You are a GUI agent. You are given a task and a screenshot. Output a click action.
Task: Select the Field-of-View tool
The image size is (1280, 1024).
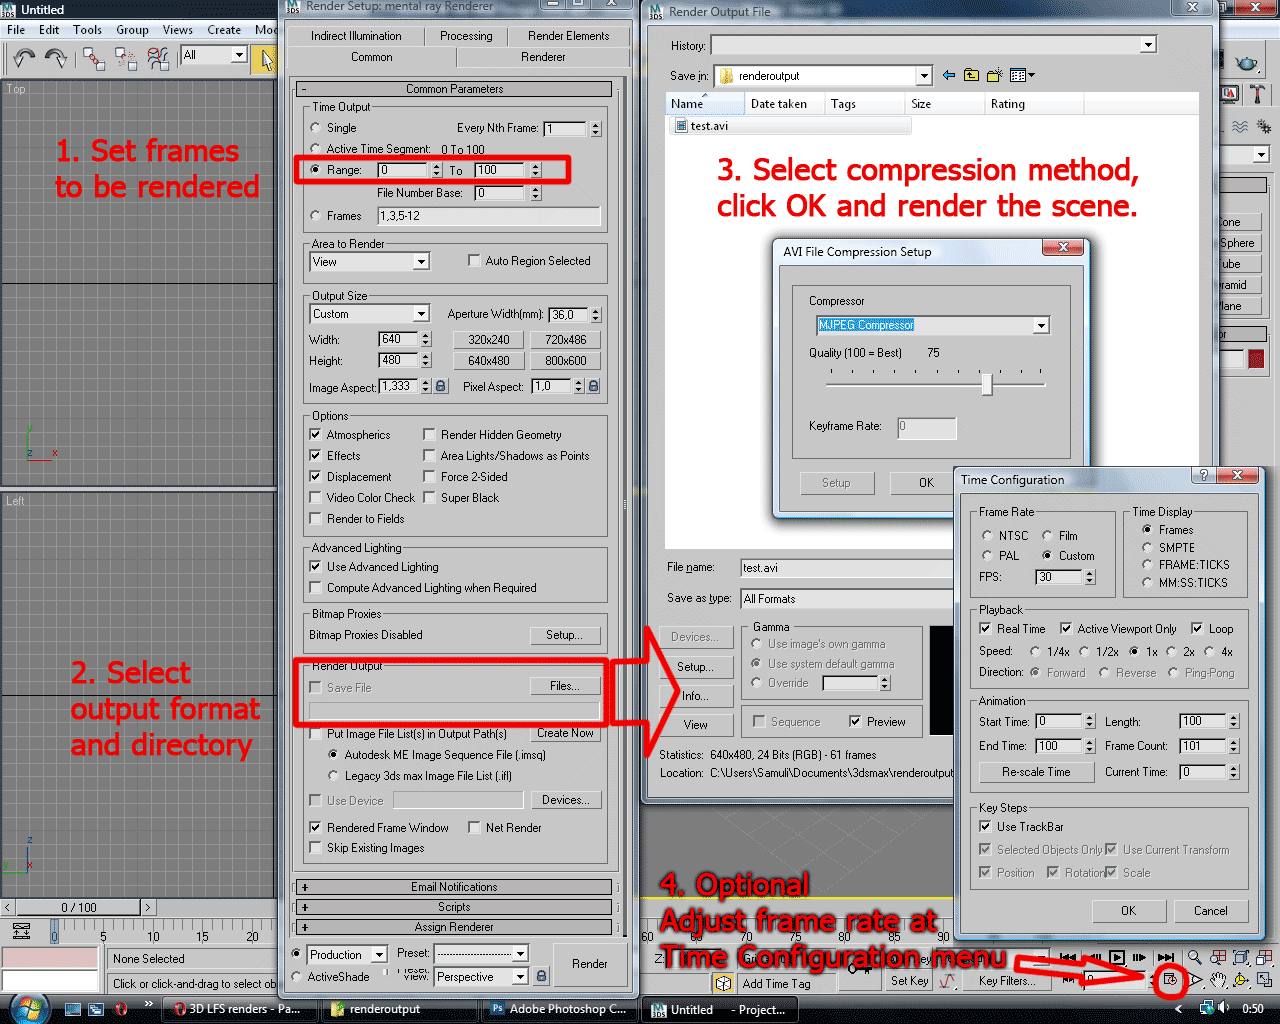(1195, 980)
